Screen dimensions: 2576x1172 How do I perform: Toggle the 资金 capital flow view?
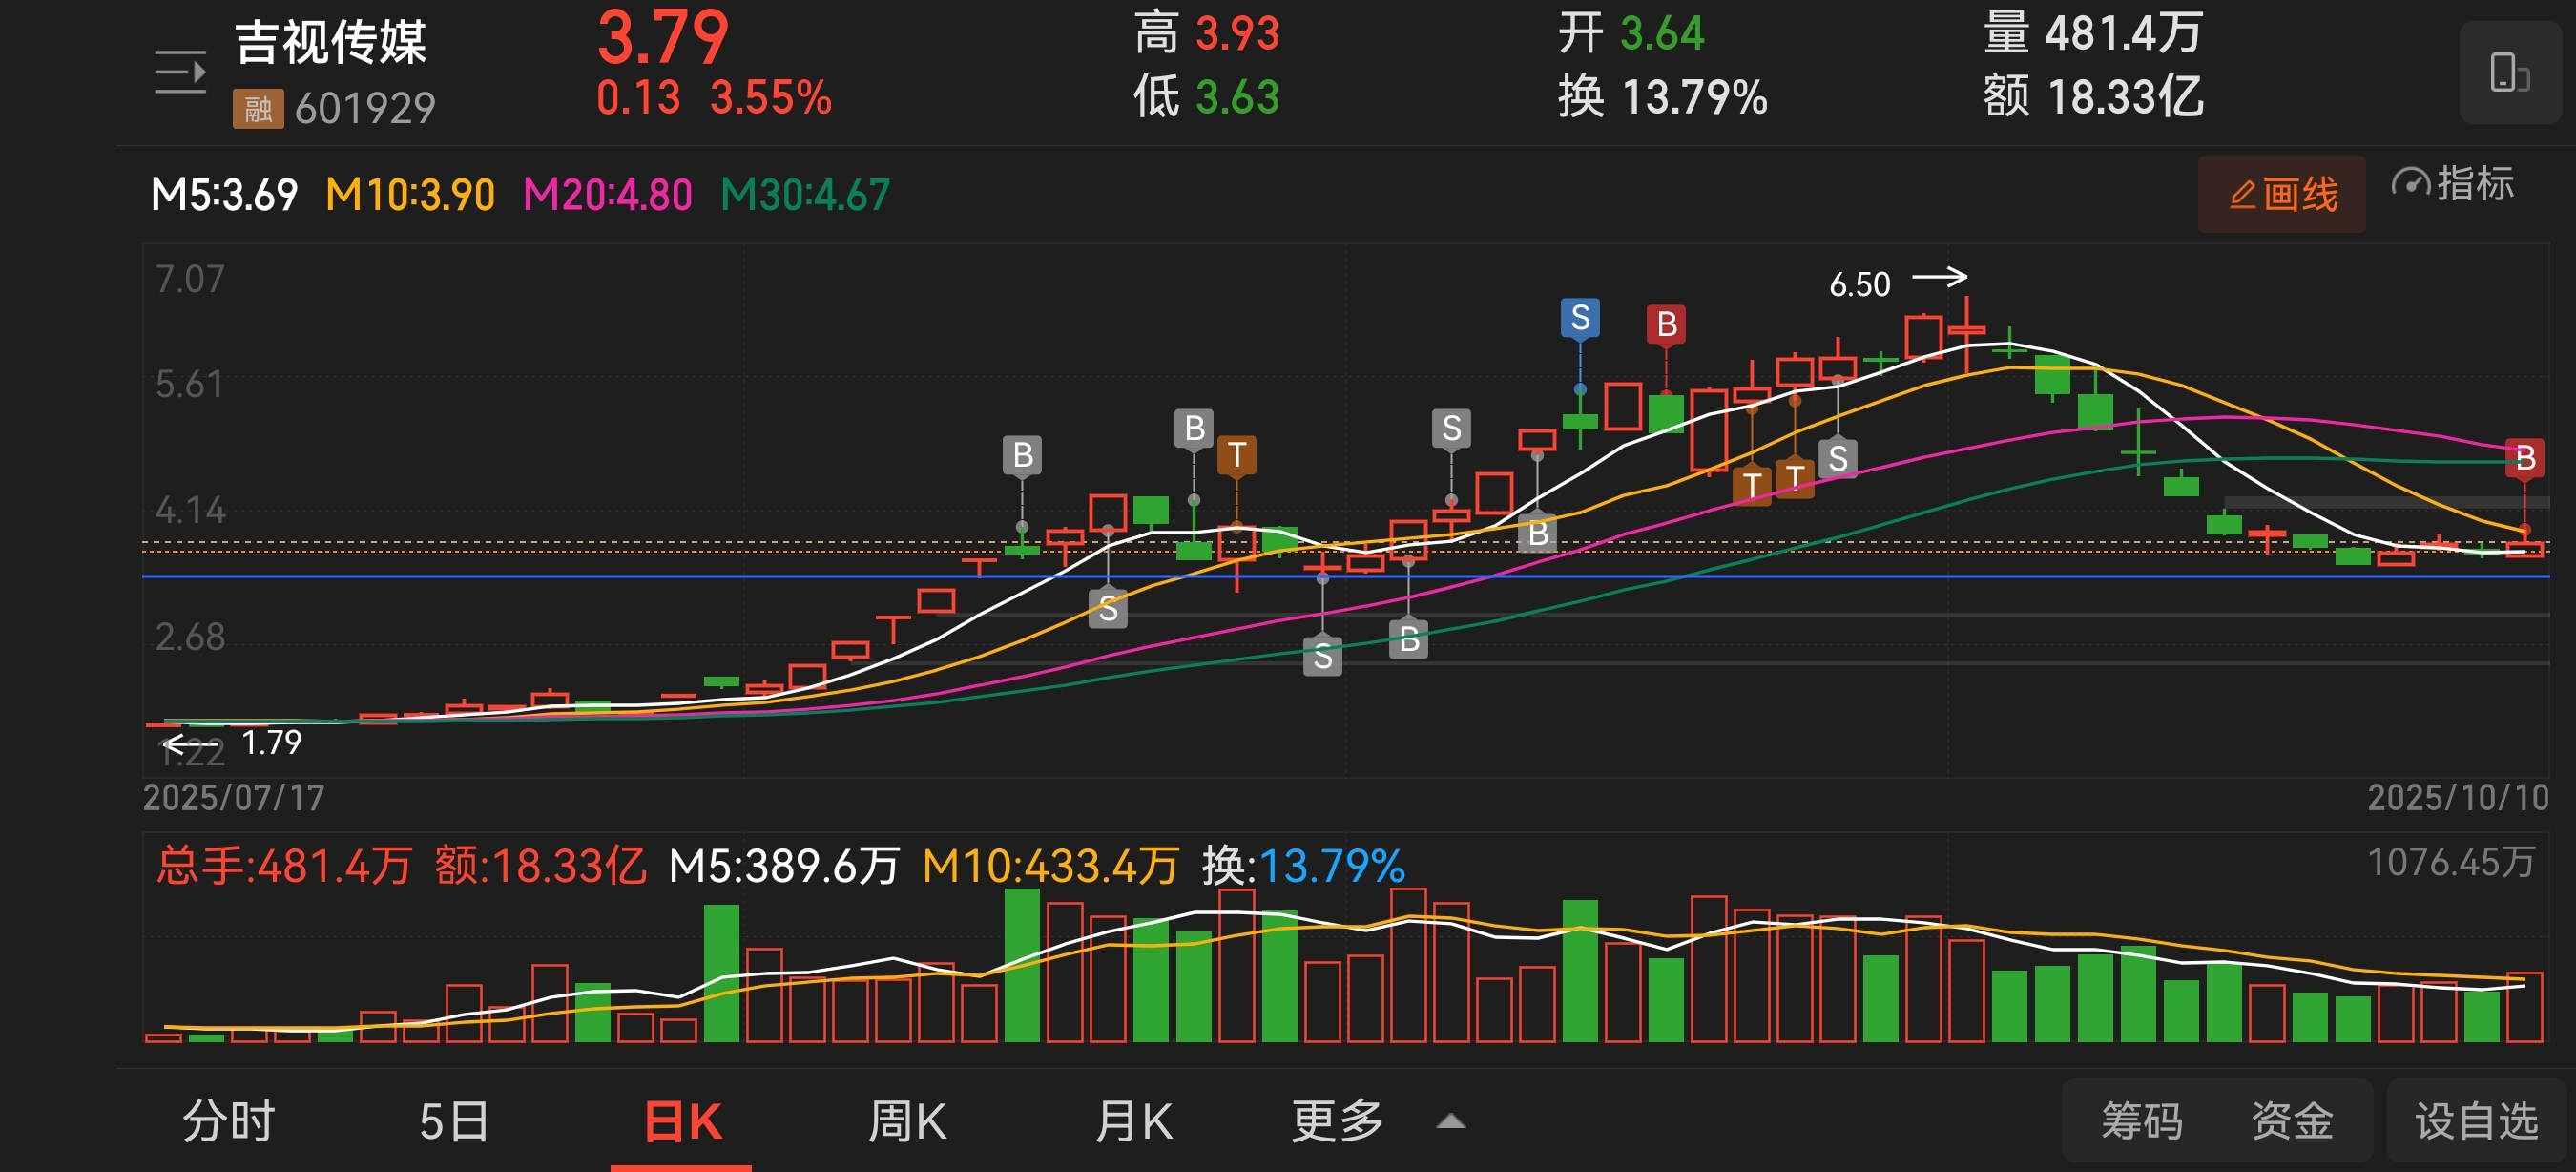[x=2291, y=1120]
